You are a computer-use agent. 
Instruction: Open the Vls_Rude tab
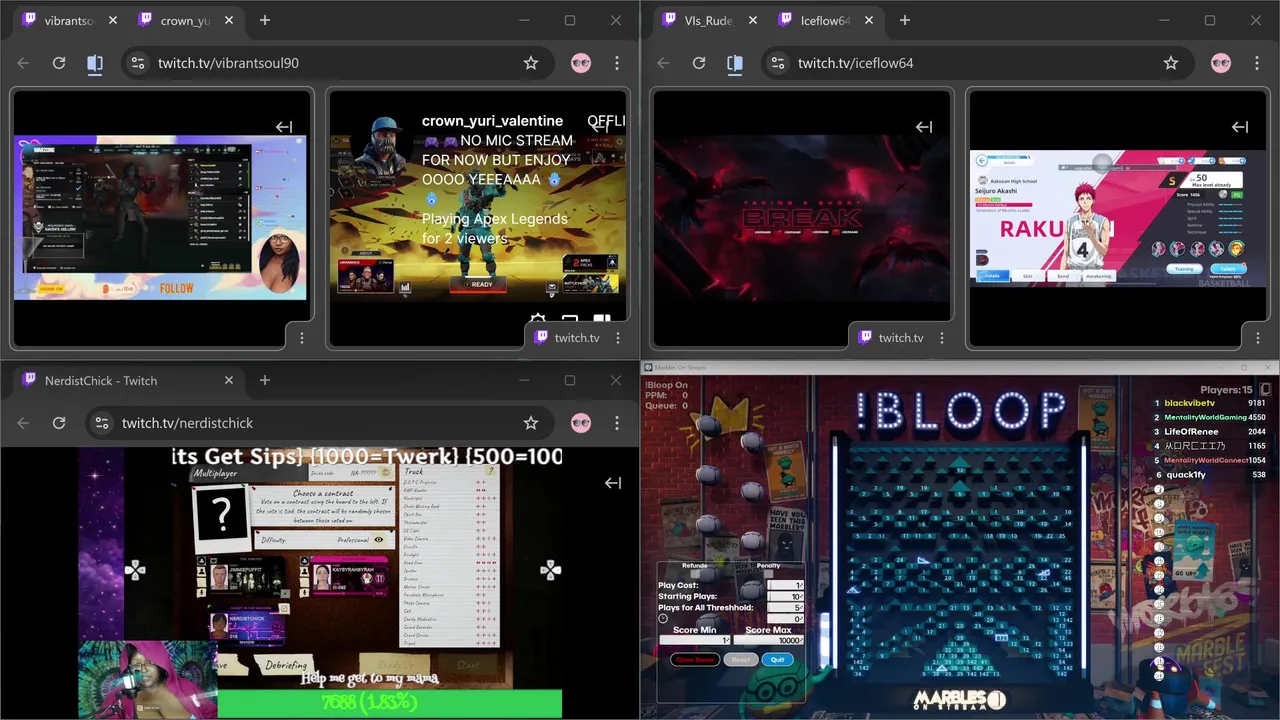[708, 21]
